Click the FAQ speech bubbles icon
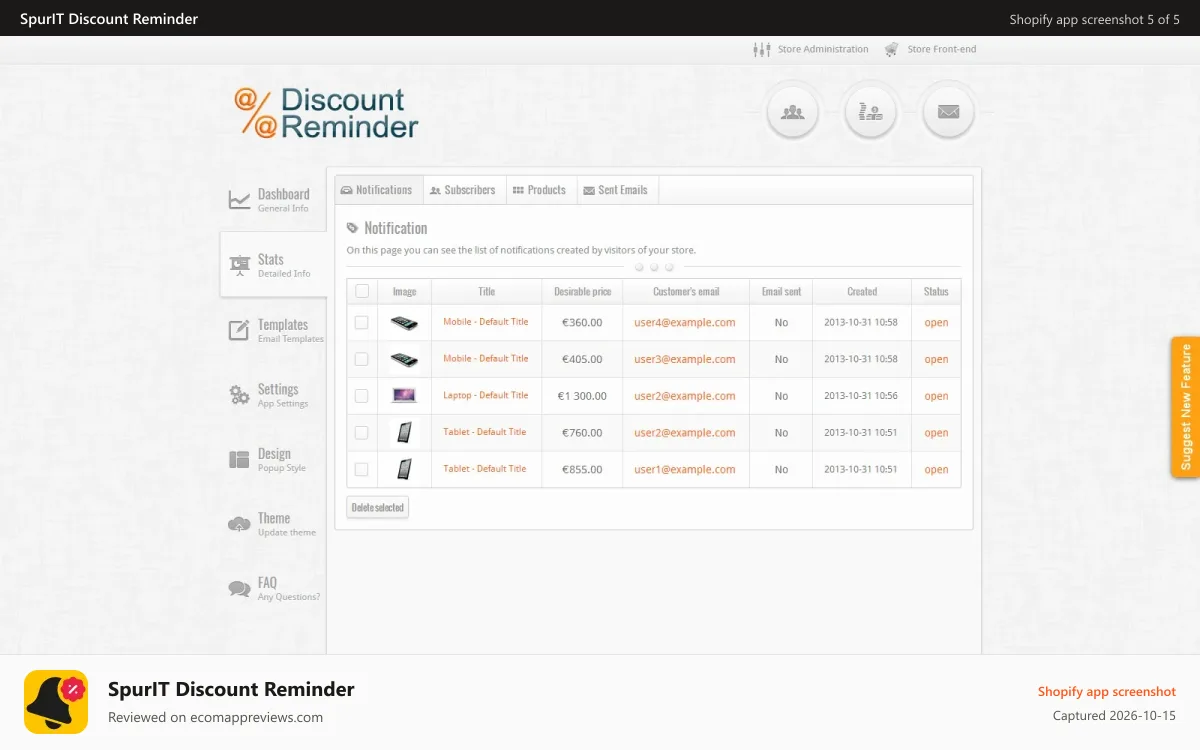The width and height of the screenshot is (1200, 750). pos(239,589)
